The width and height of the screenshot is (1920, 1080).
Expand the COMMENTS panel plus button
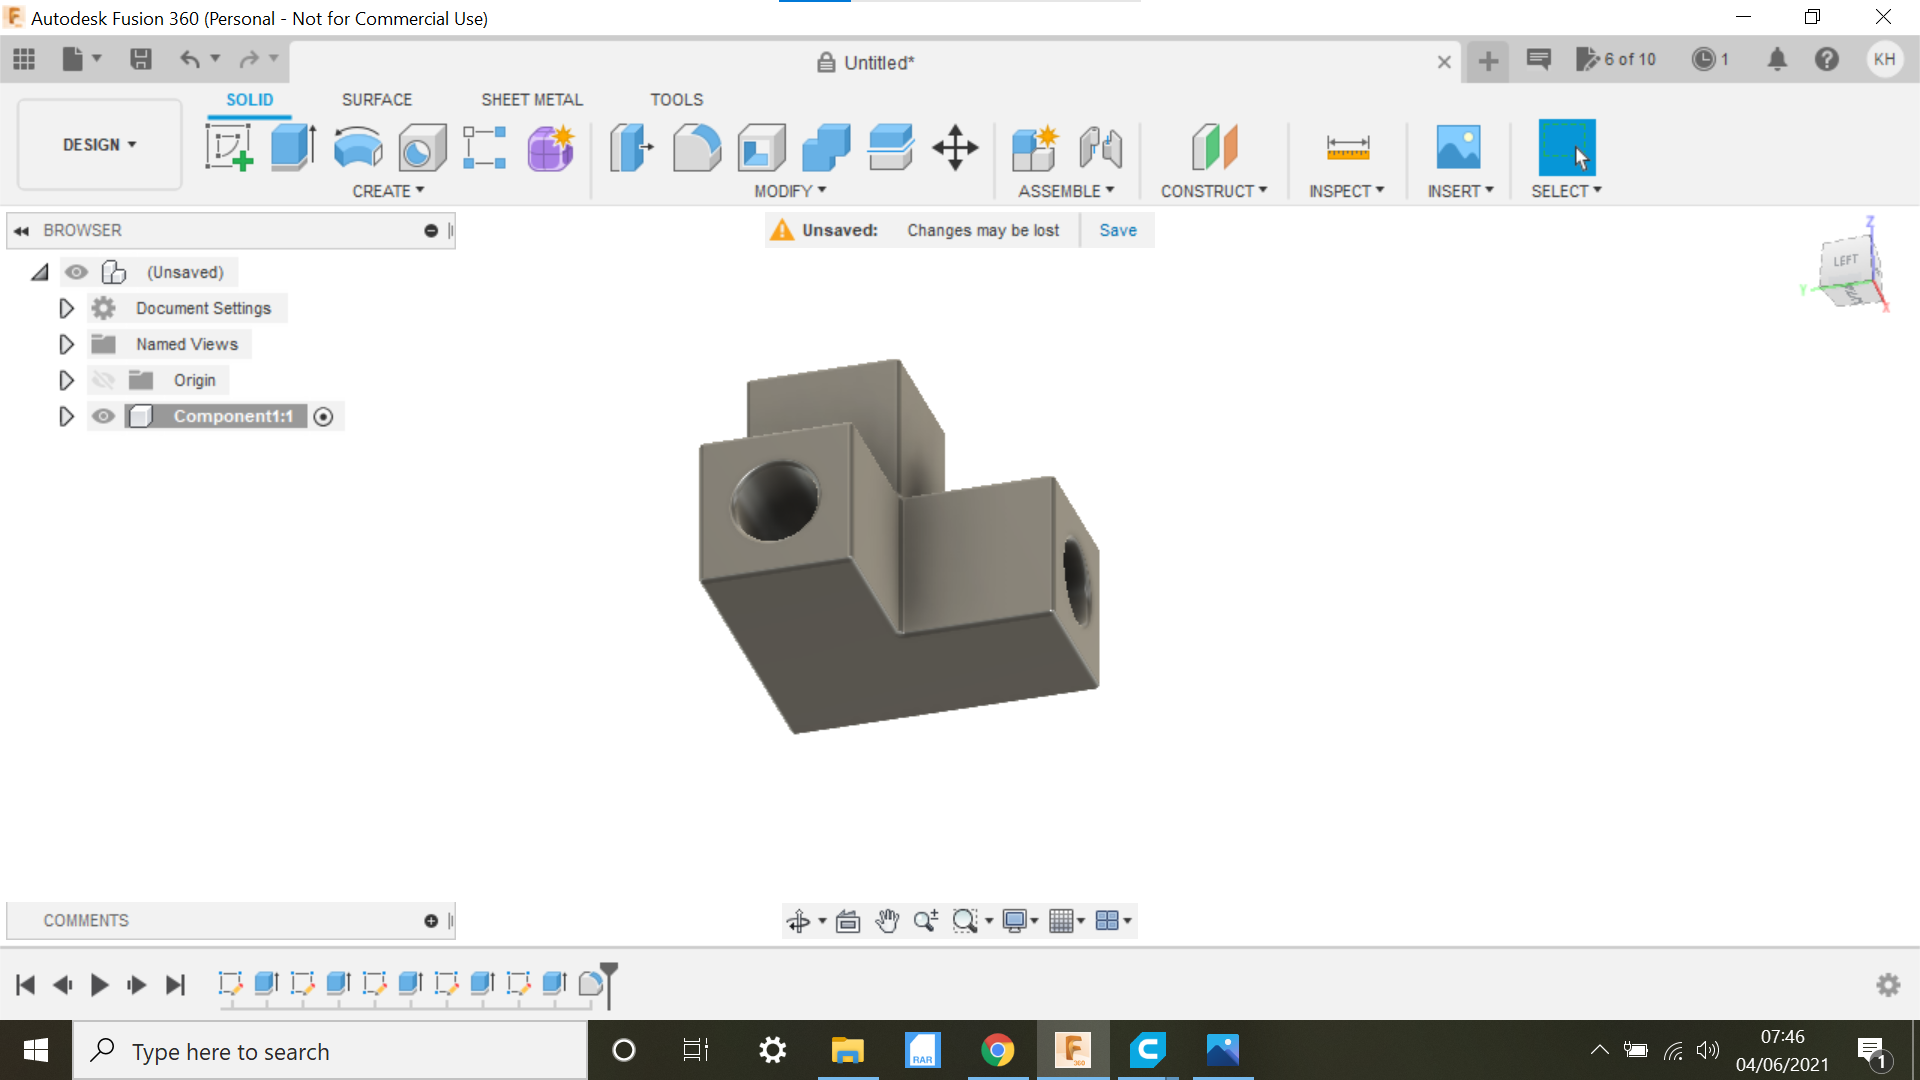tap(431, 921)
